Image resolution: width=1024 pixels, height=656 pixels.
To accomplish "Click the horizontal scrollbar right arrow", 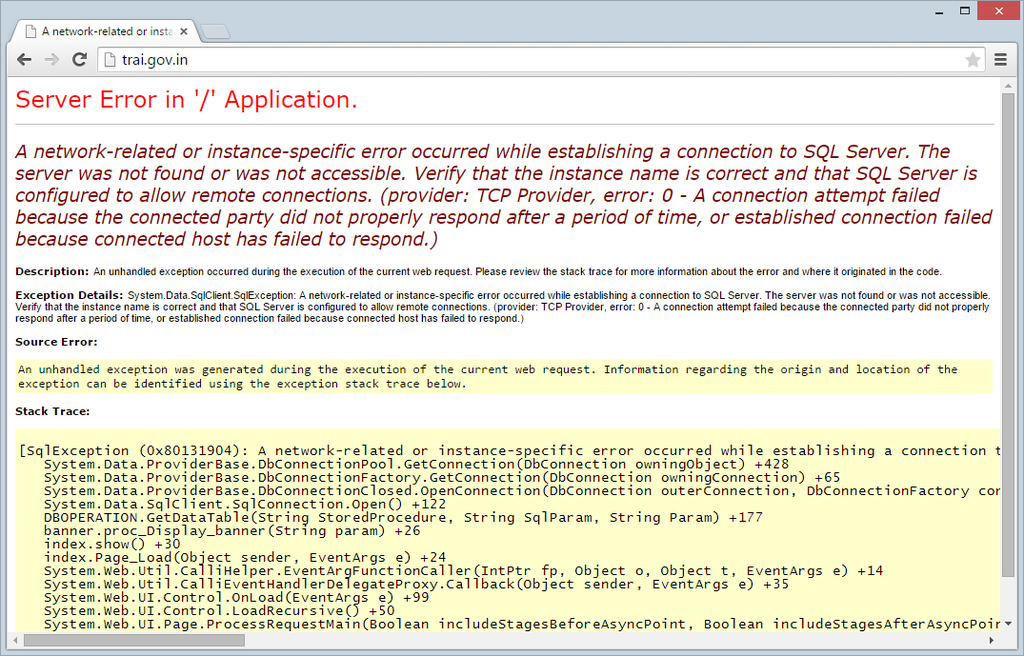I will (991, 640).
